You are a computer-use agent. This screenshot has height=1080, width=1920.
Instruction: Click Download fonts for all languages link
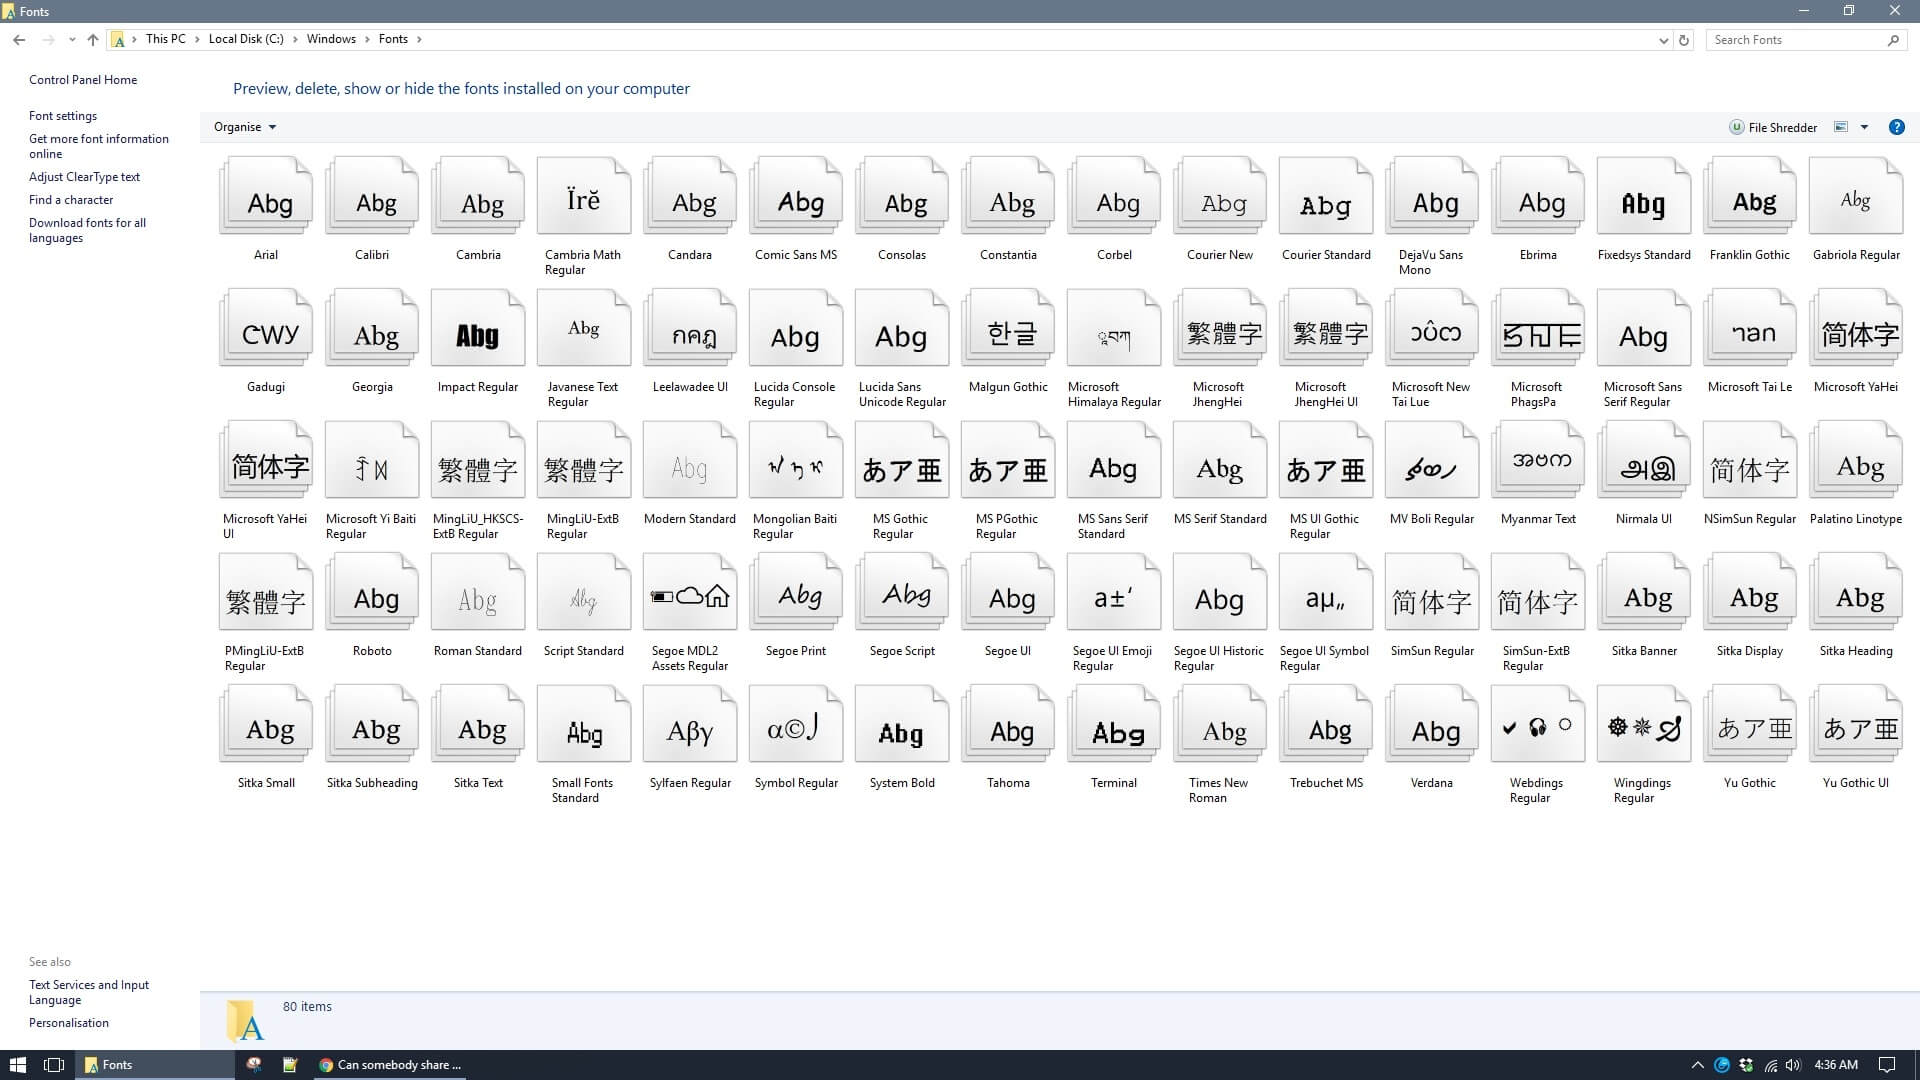click(87, 229)
